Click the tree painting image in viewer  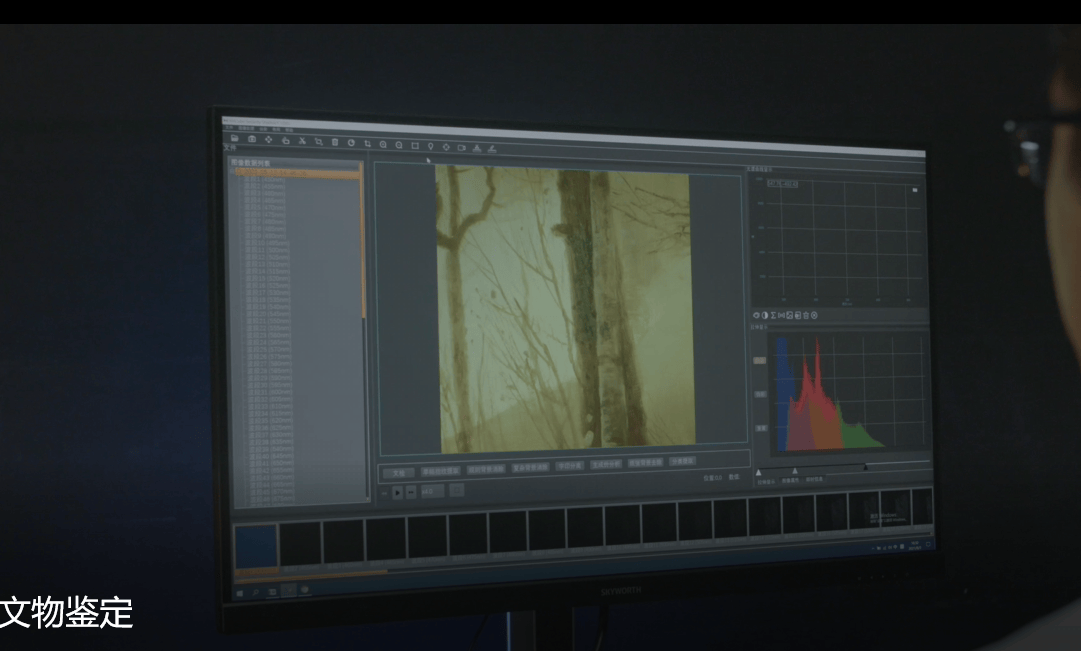pos(565,309)
